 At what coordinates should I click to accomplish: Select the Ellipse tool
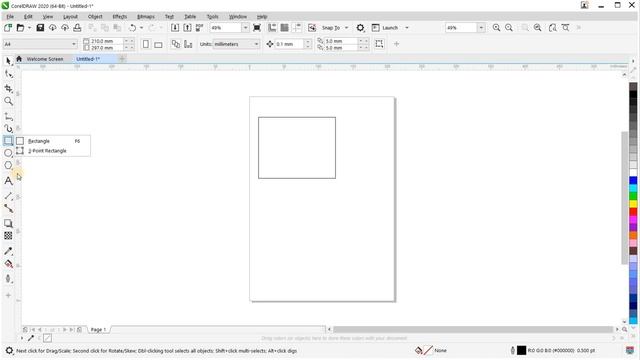[x=8, y=153]
